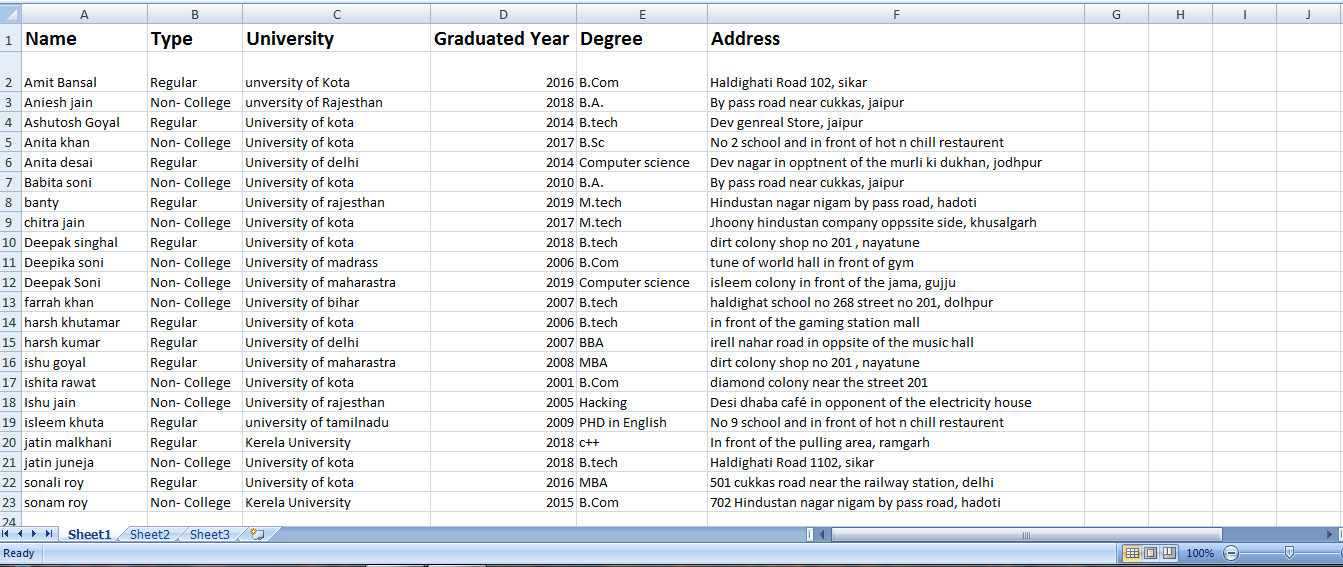Viewport: 1343px width, 567px height.
Task: Switch to Page Break Preview view
Action: point(1168,553)
